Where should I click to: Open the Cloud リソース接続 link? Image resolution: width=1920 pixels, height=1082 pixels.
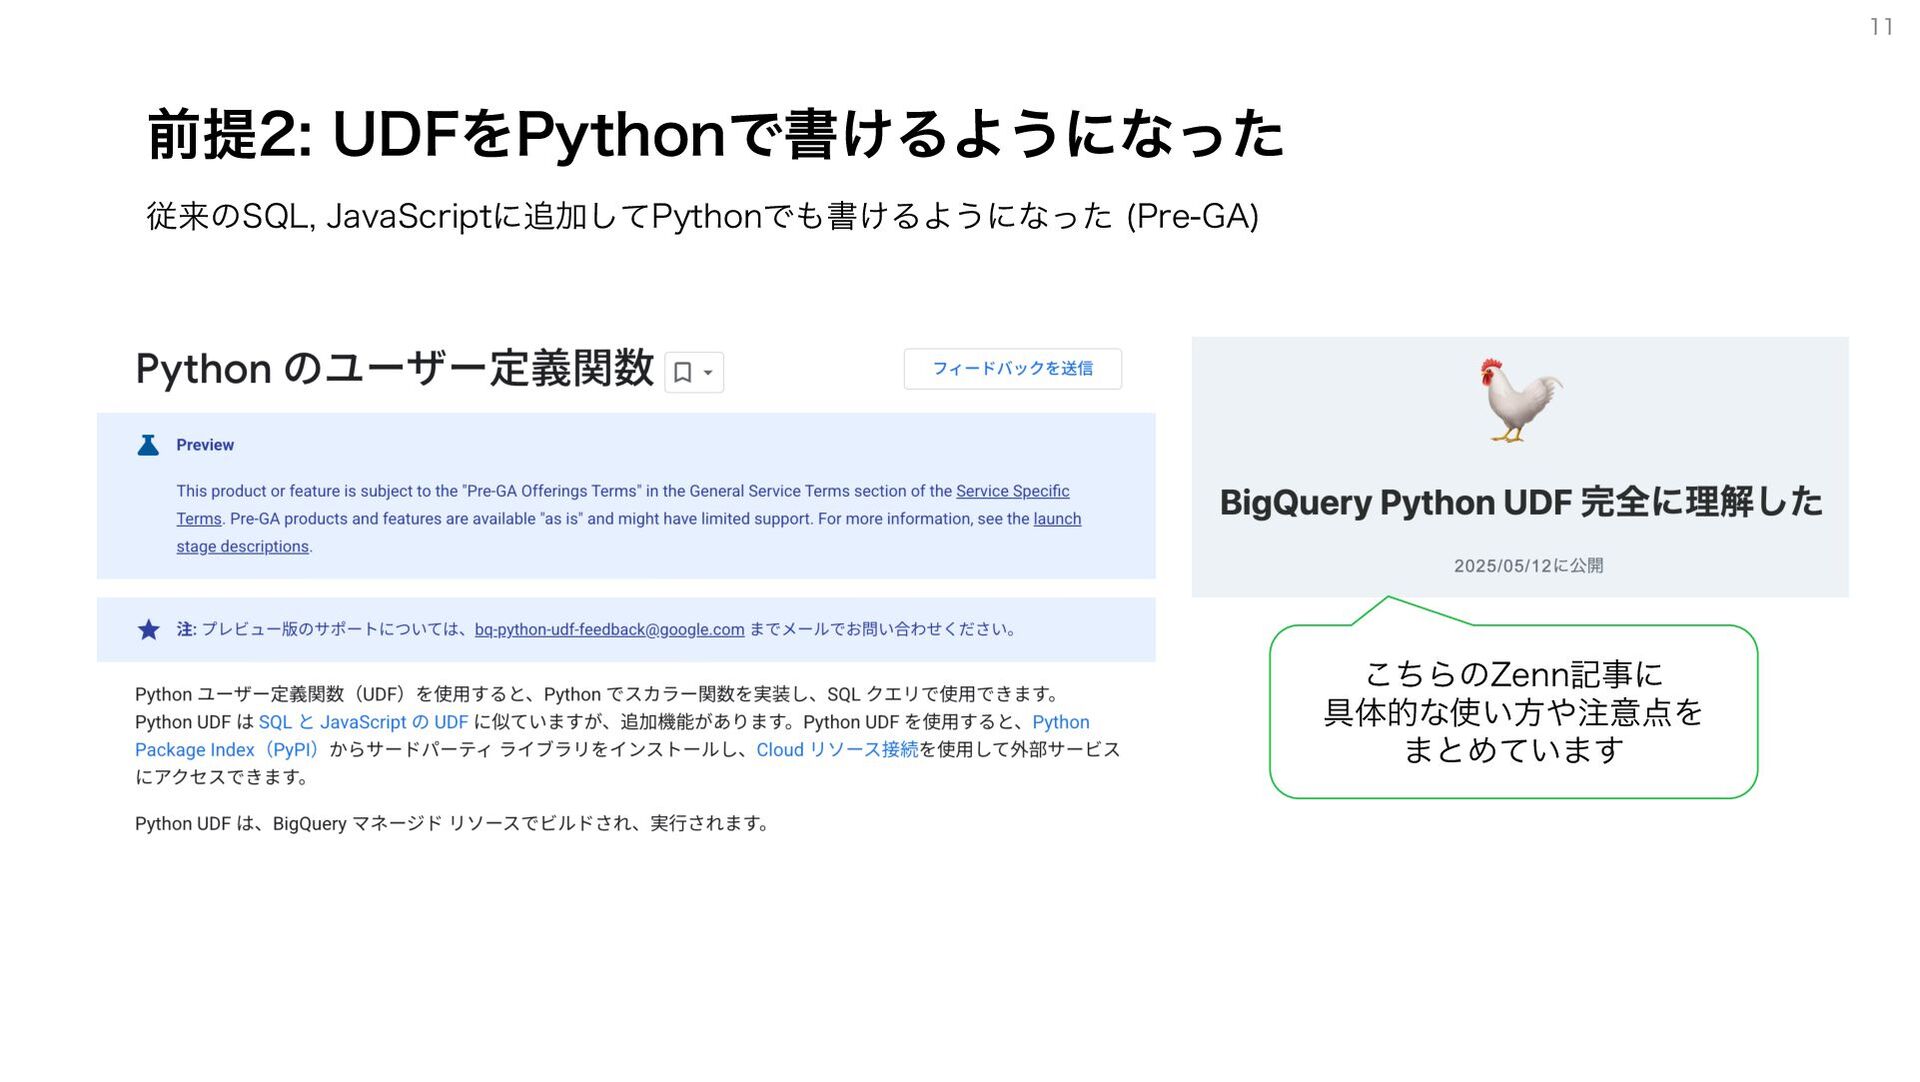(x=837, y=750)
